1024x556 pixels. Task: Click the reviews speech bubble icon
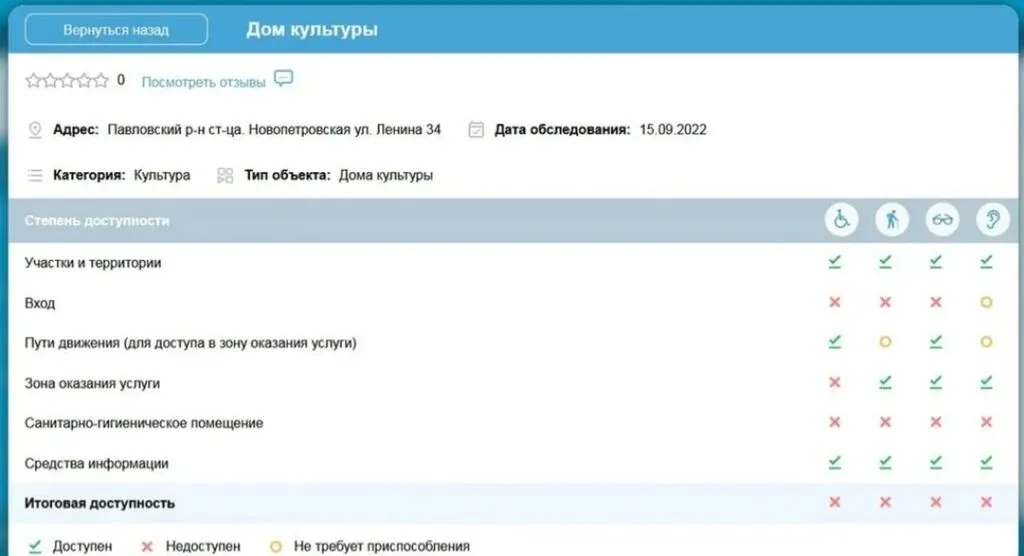coord(283,79)
